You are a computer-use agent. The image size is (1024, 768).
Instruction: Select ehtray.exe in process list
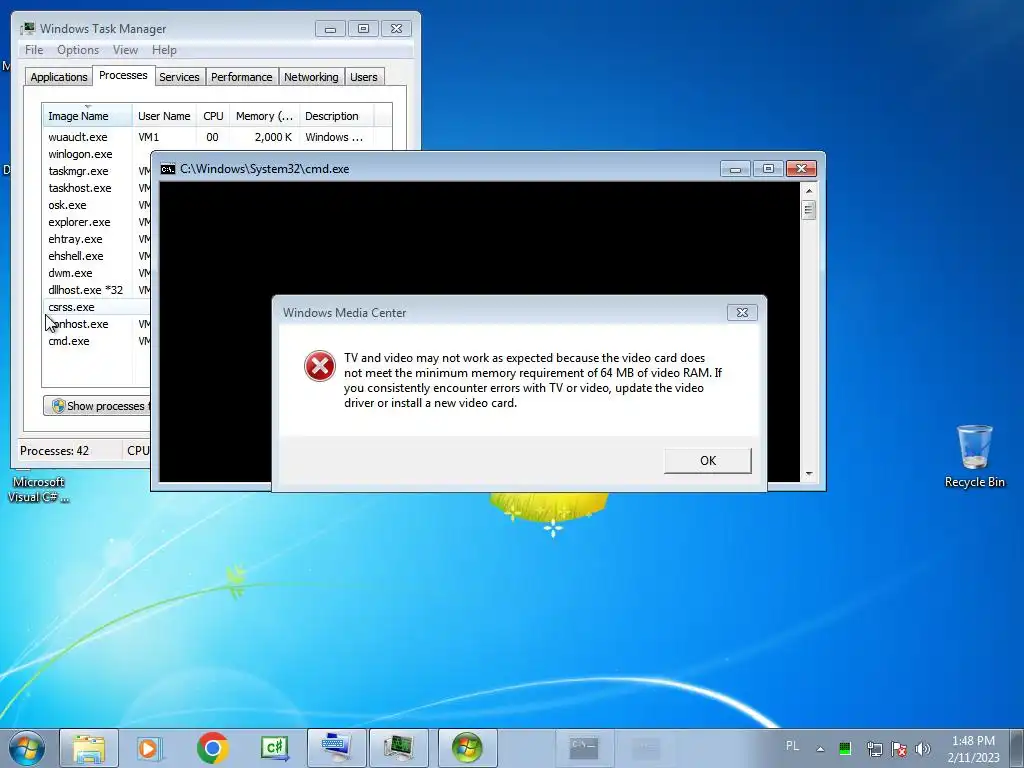click(x=97, y=239)
